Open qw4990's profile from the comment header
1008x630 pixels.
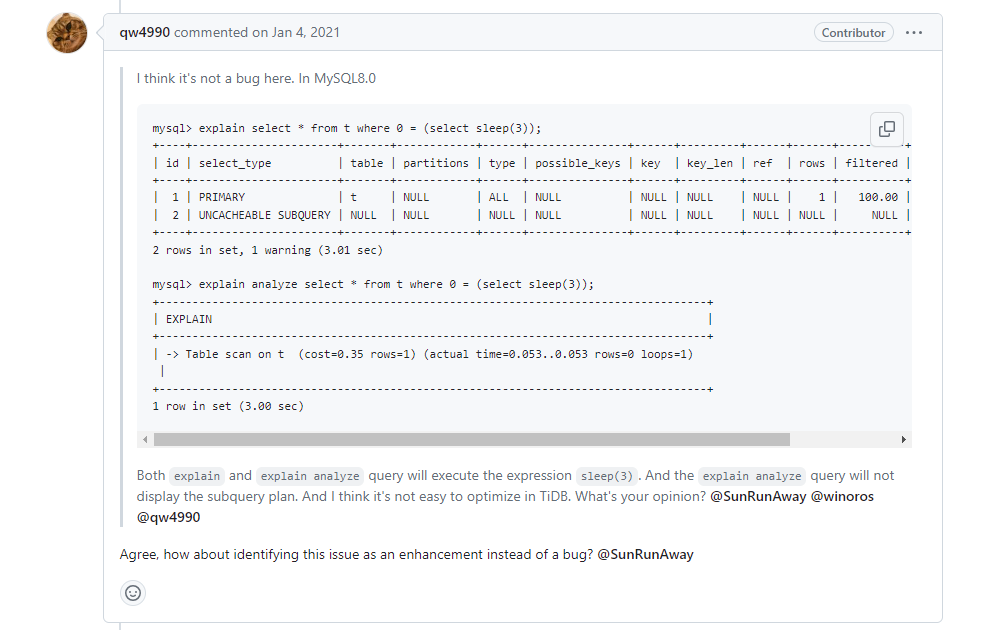click(x=145, y=32)
